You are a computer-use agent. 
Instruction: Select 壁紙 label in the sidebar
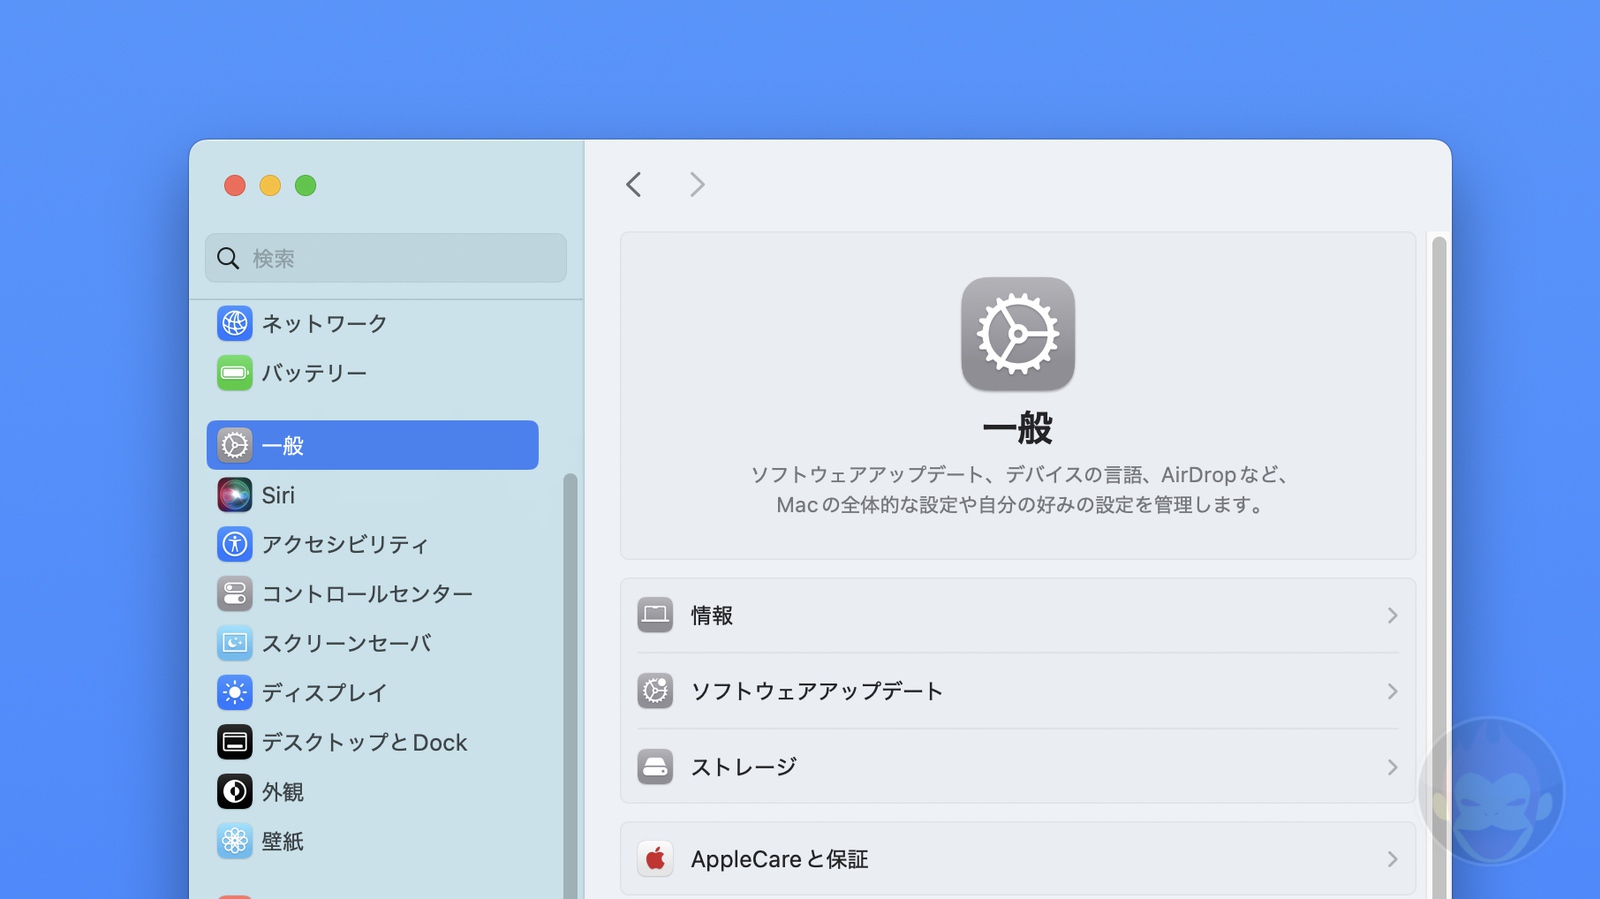(283, 841)
